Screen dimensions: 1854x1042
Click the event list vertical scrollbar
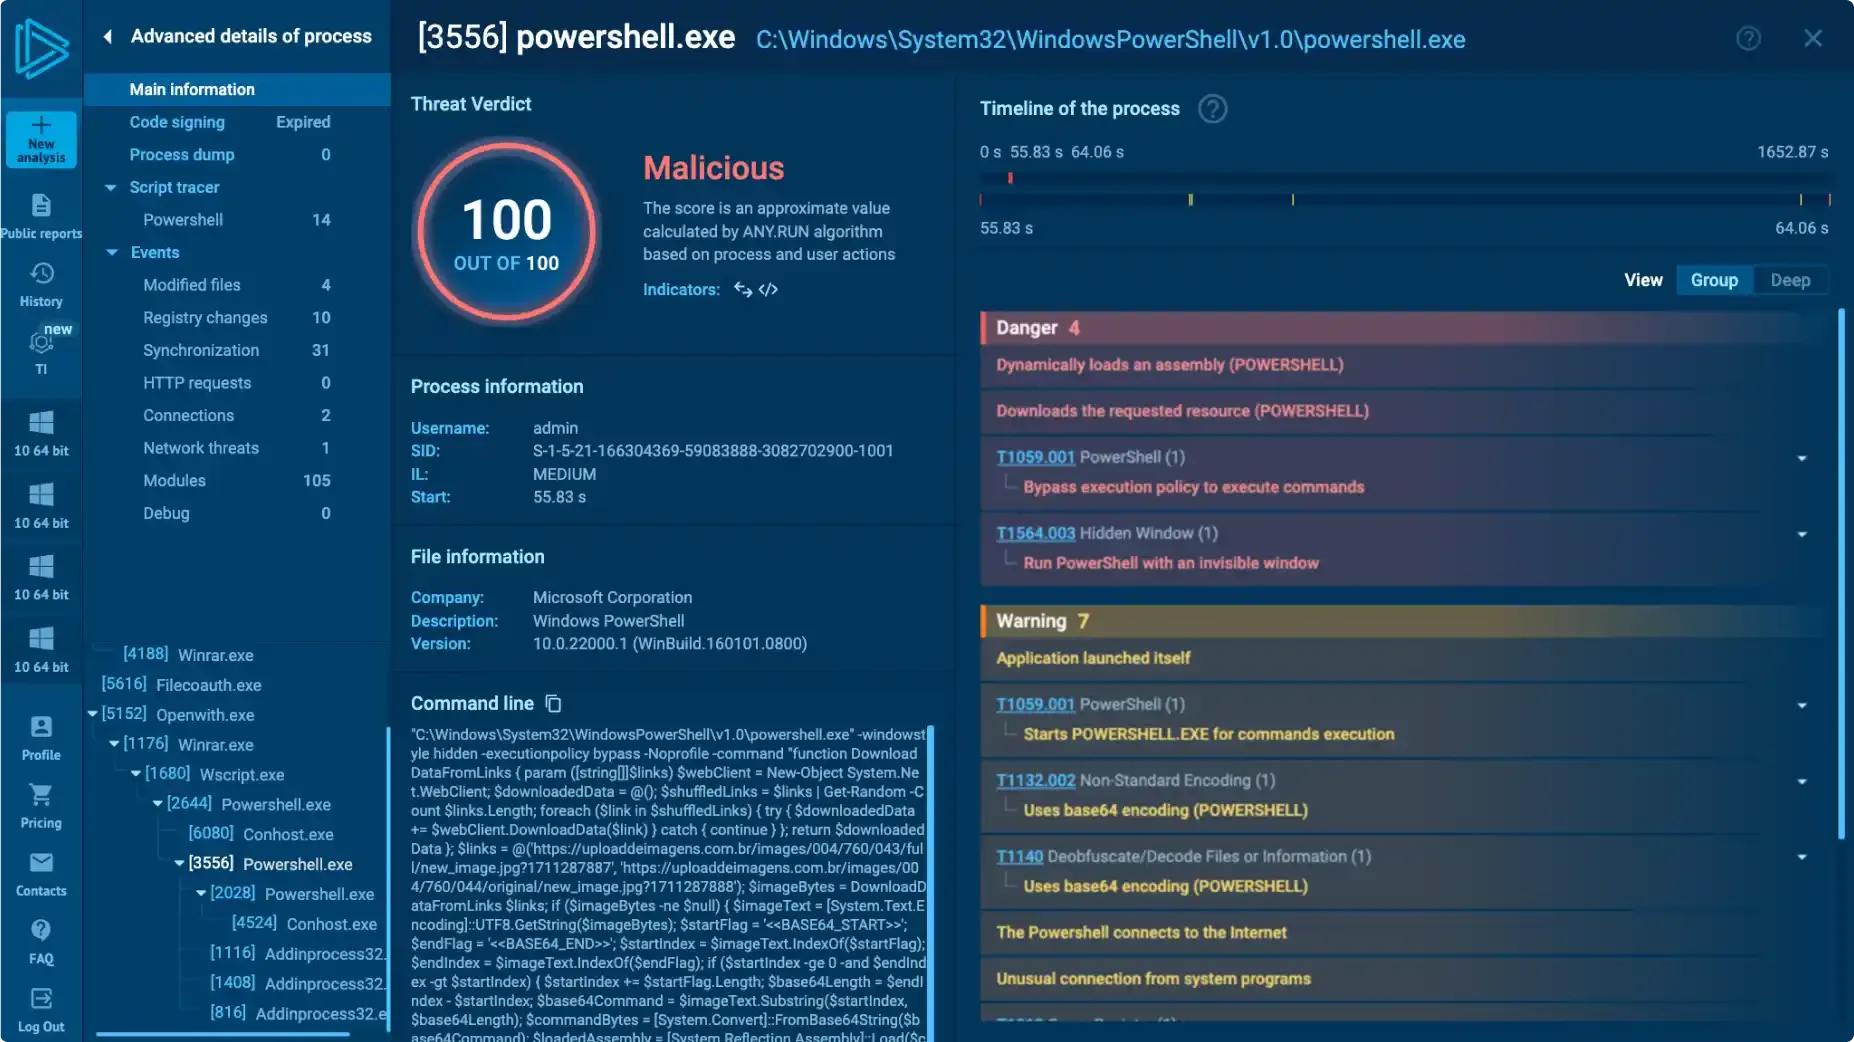[1841, 574]
